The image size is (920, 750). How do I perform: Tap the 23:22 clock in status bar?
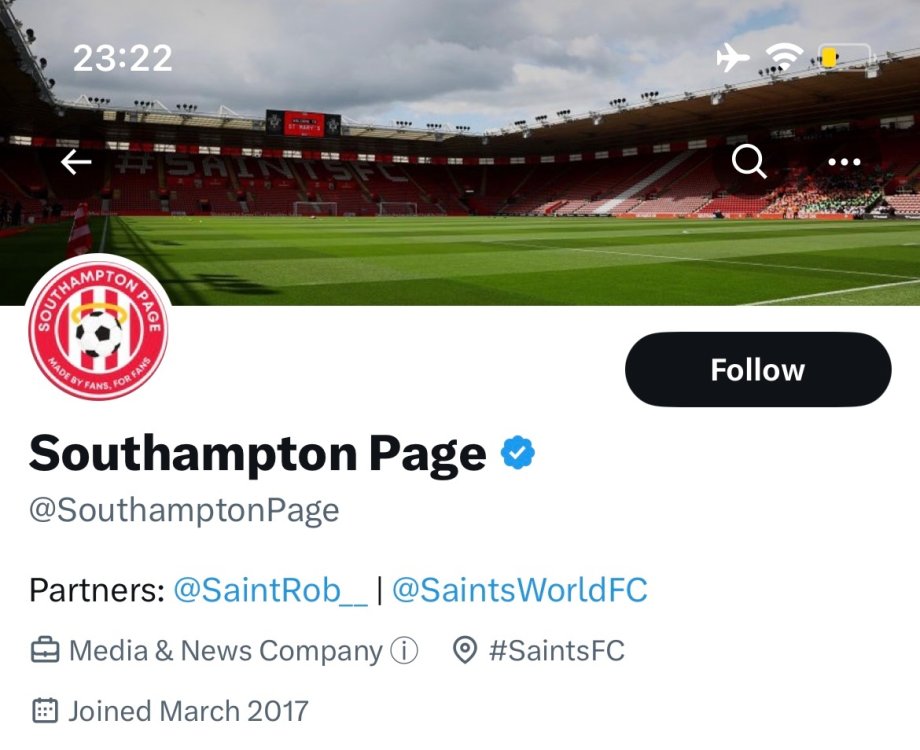(122, 58)
